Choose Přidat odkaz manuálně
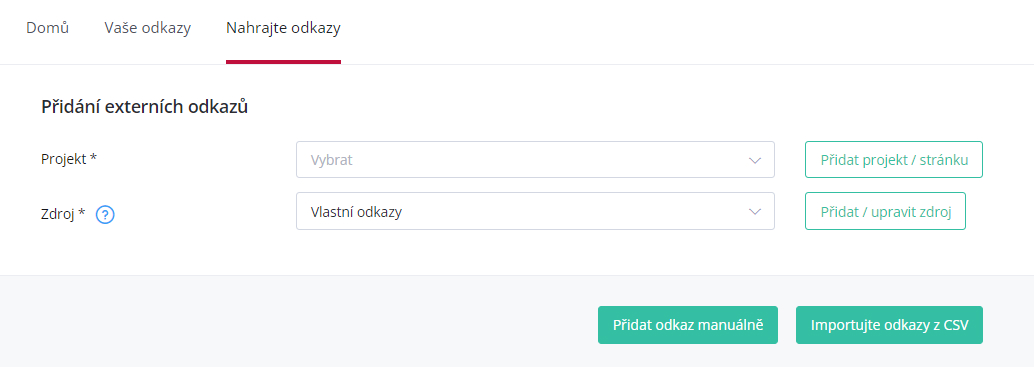This screenshot has height=367, width=1034. [688, 325]
